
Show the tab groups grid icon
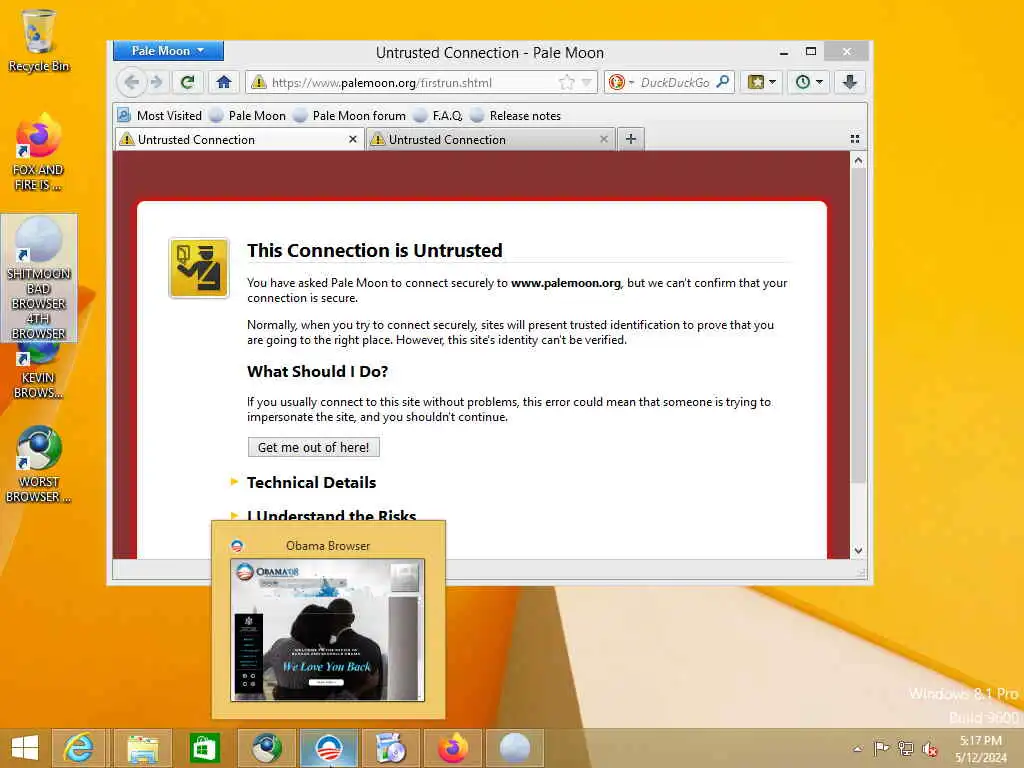click(855, 138)
